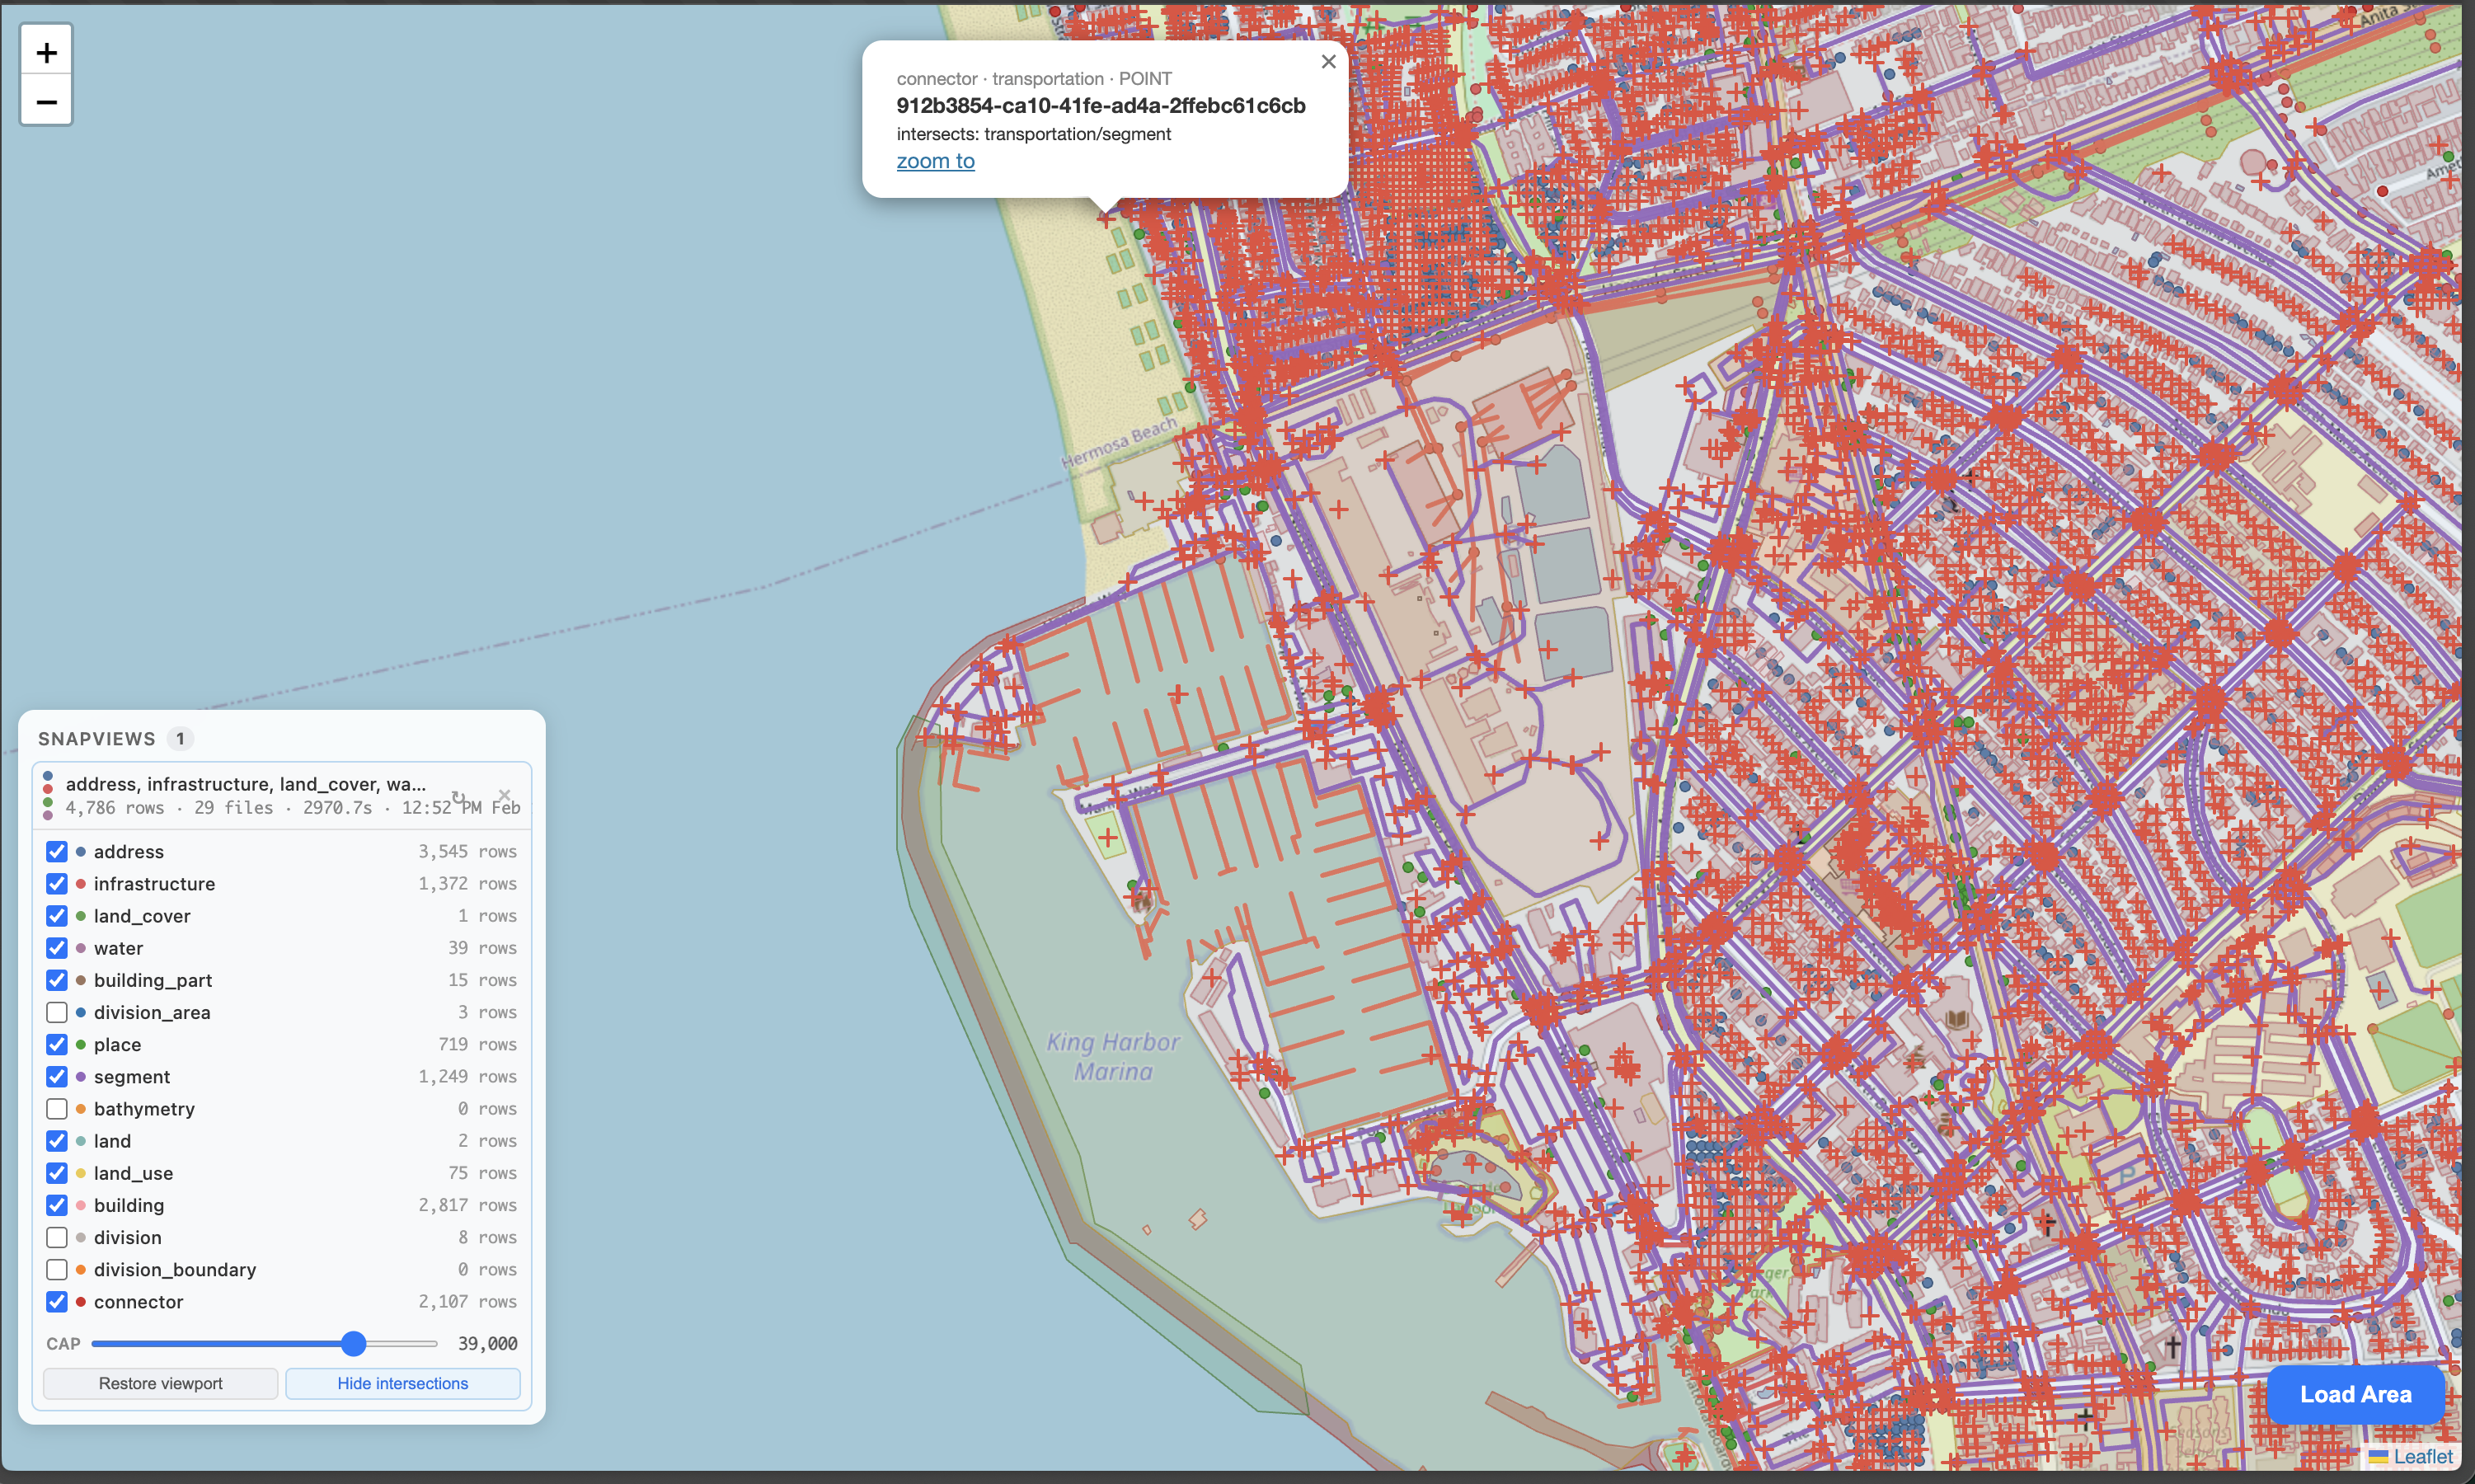Toggle the bathymetry layer checkbox
Image resolution: width=2475 pixels, height=1484 pixels.
point(57,1109)
